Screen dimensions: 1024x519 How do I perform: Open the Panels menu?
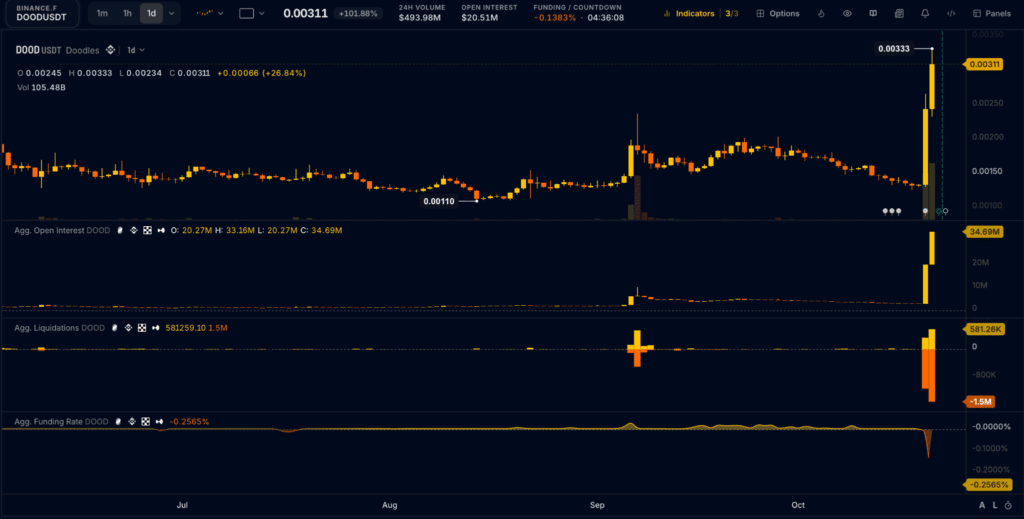click(x=991, y=13)
